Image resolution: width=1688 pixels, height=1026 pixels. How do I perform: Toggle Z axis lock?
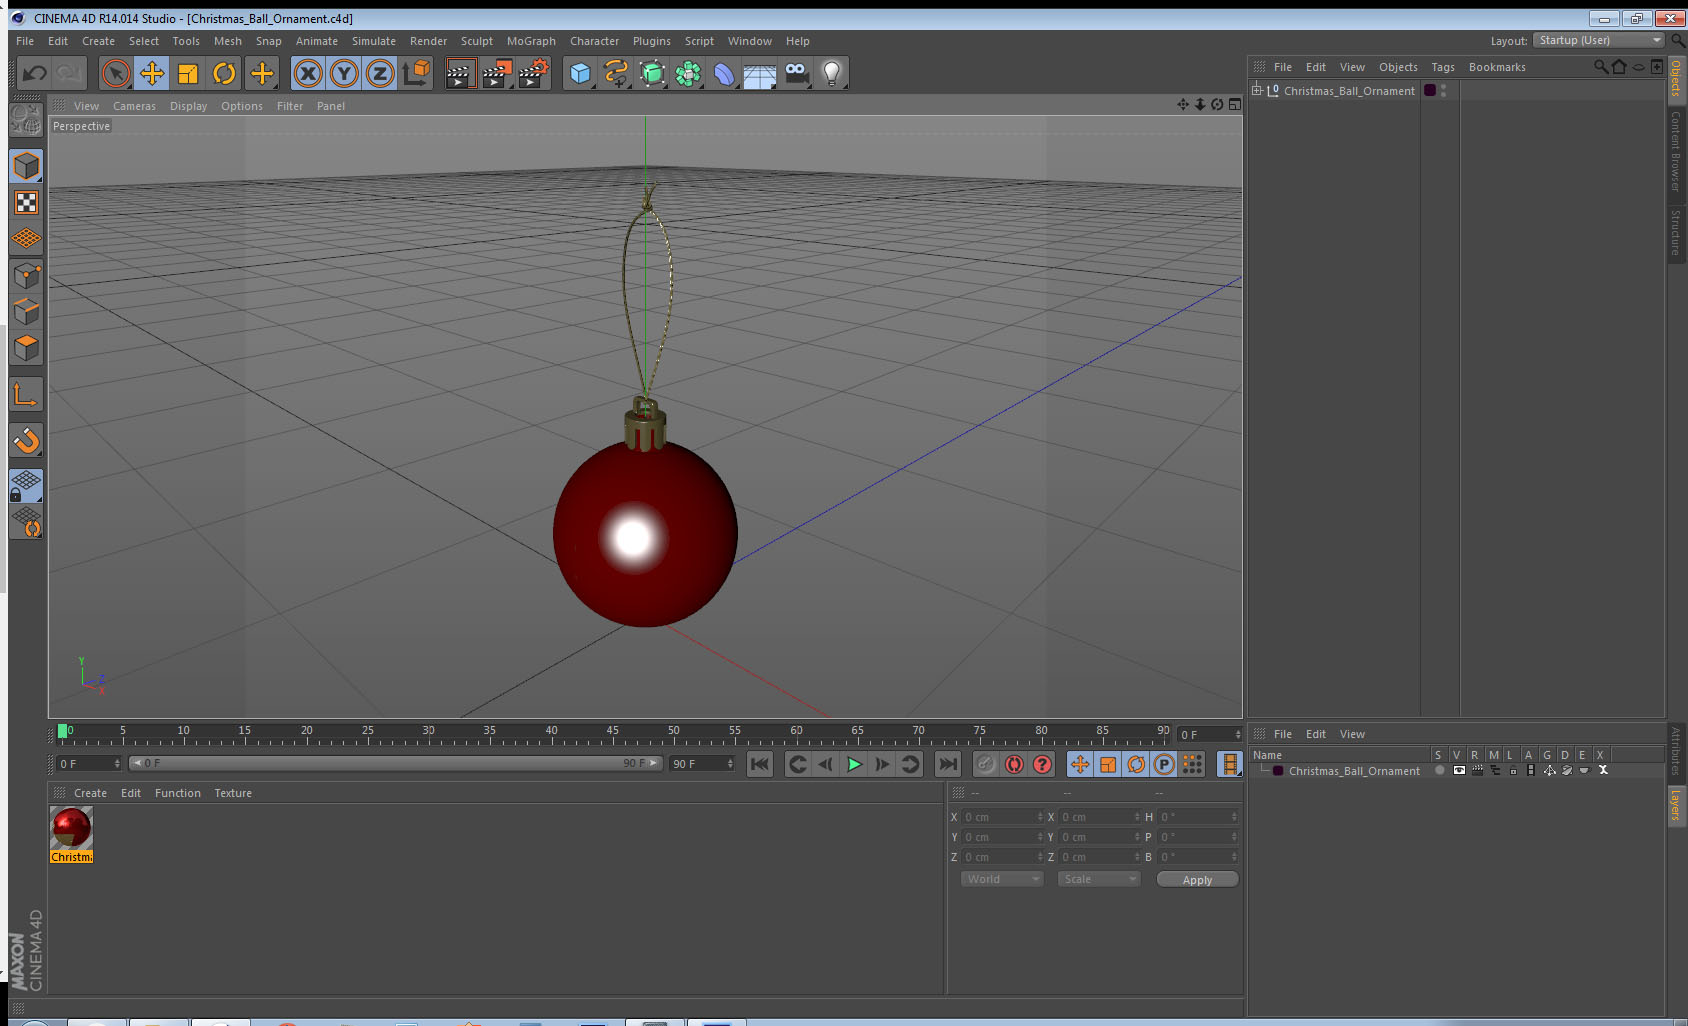coord(380,73)
